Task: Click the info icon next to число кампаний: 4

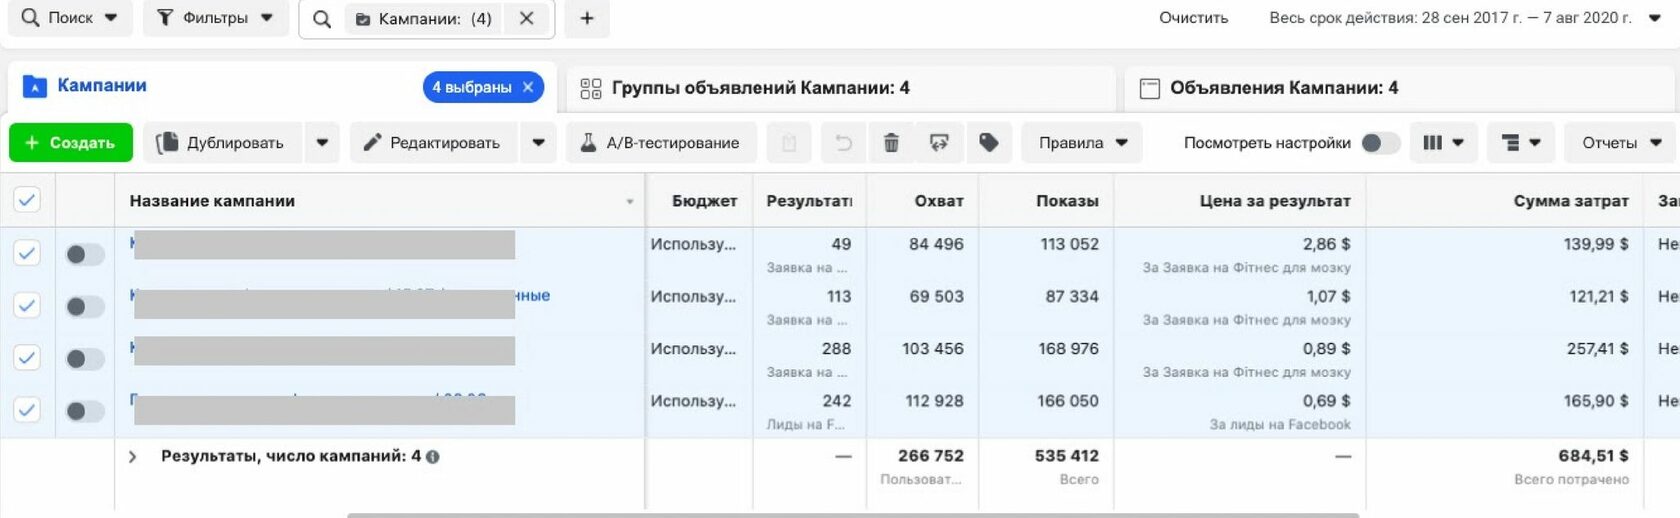Action: 432,457
